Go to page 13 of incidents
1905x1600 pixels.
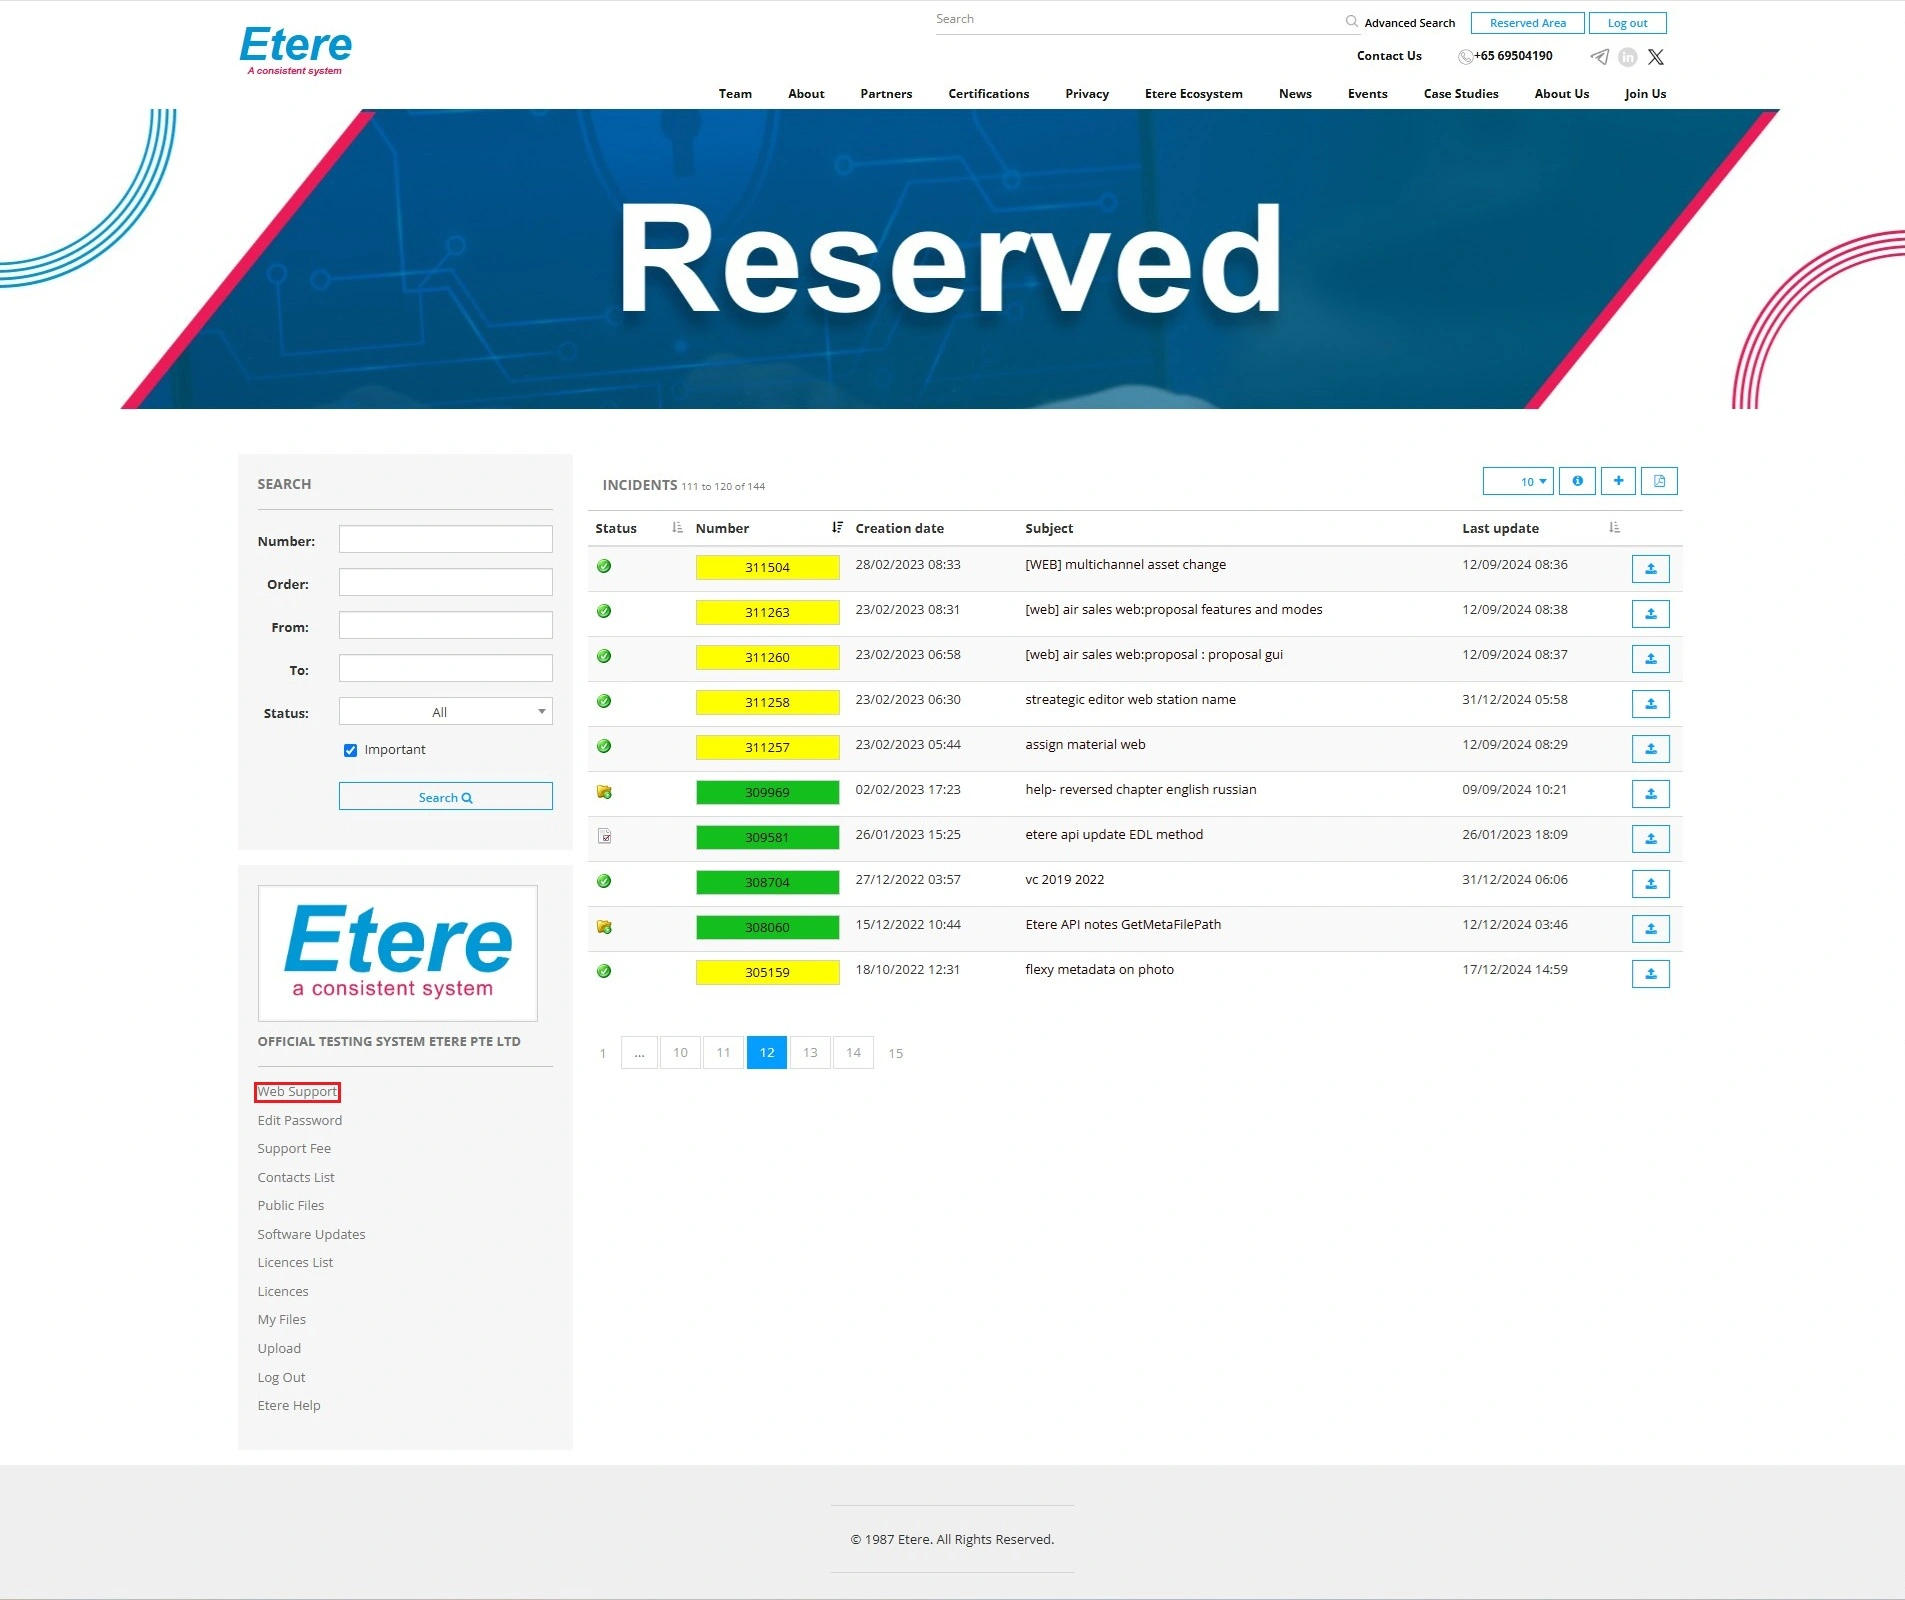[810, 1053]
